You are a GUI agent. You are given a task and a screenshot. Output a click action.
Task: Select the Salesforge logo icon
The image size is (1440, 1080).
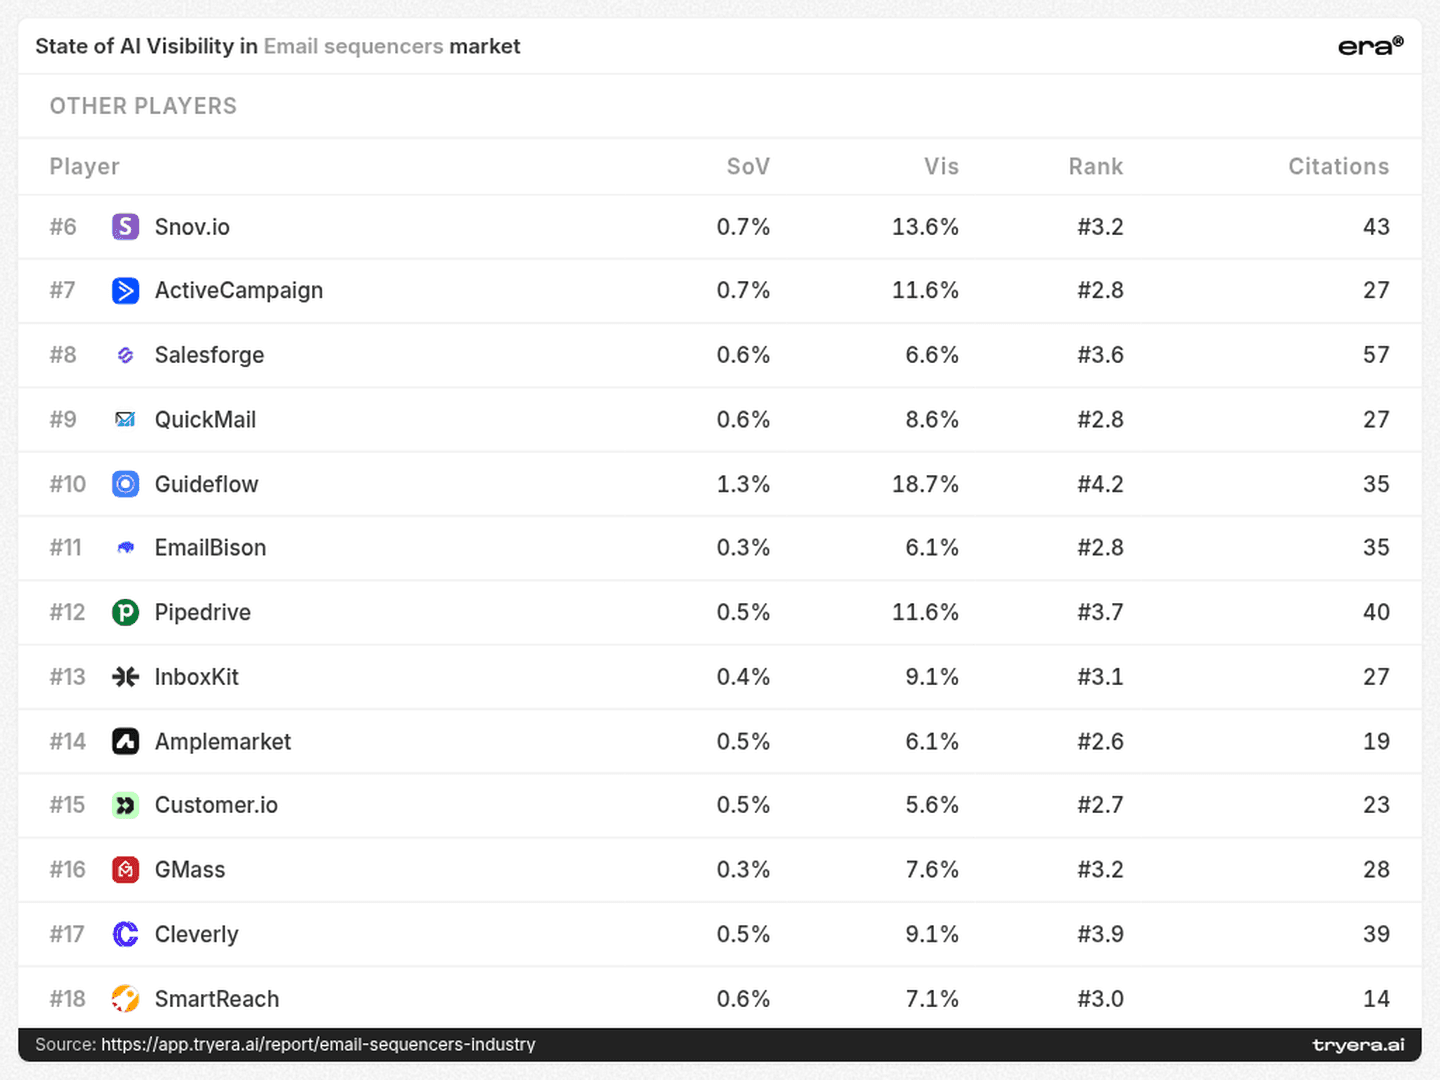tap(125, 355)
